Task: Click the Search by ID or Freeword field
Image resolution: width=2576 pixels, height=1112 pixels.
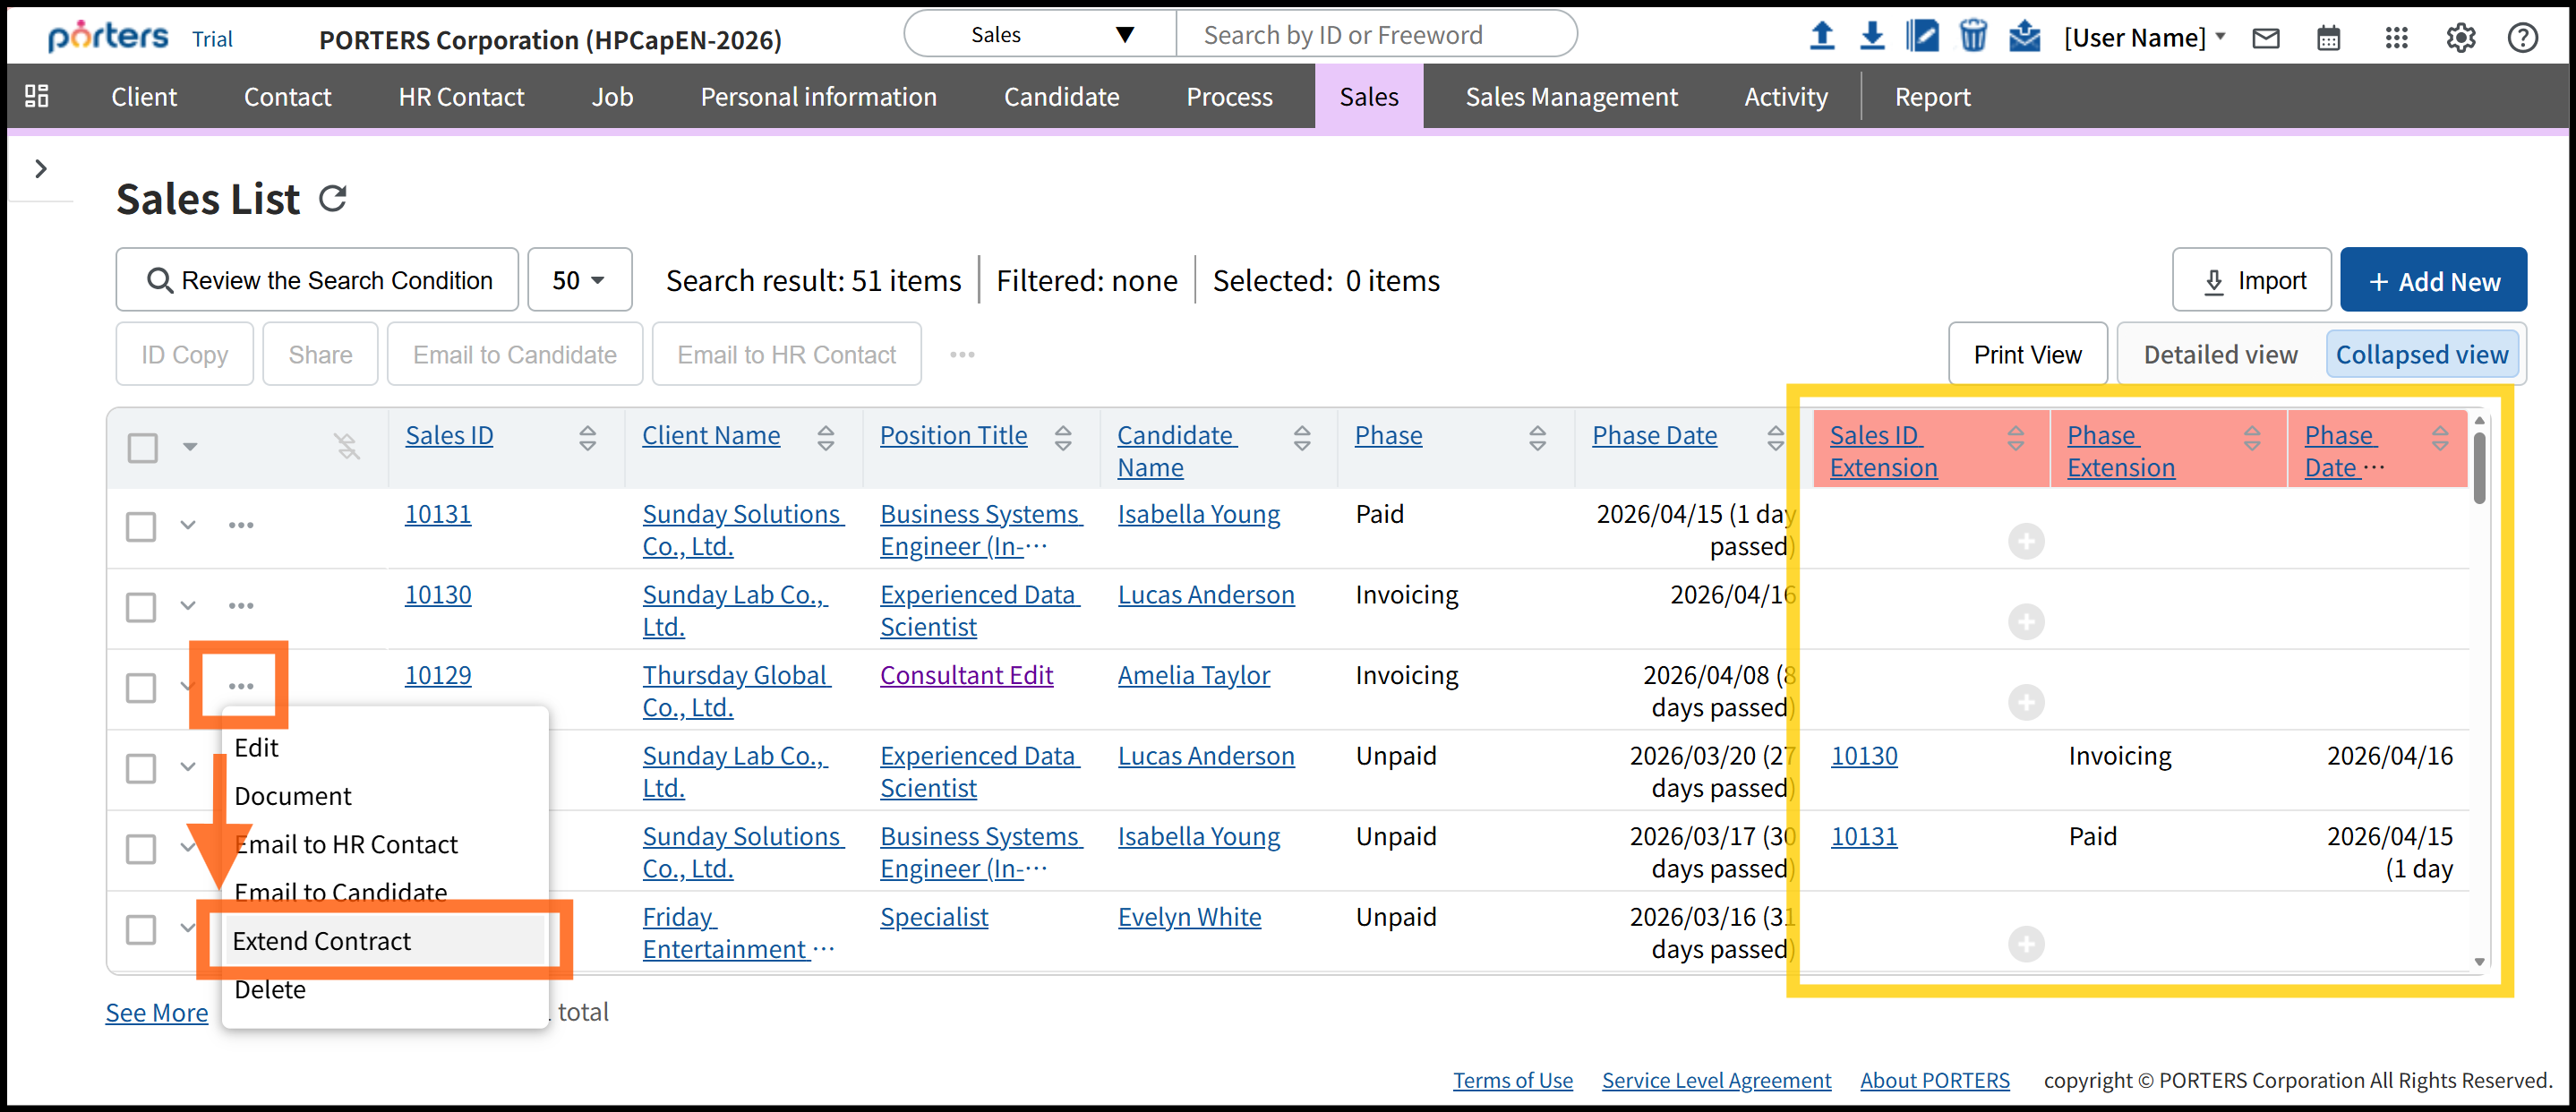Action: [1375, 35]
